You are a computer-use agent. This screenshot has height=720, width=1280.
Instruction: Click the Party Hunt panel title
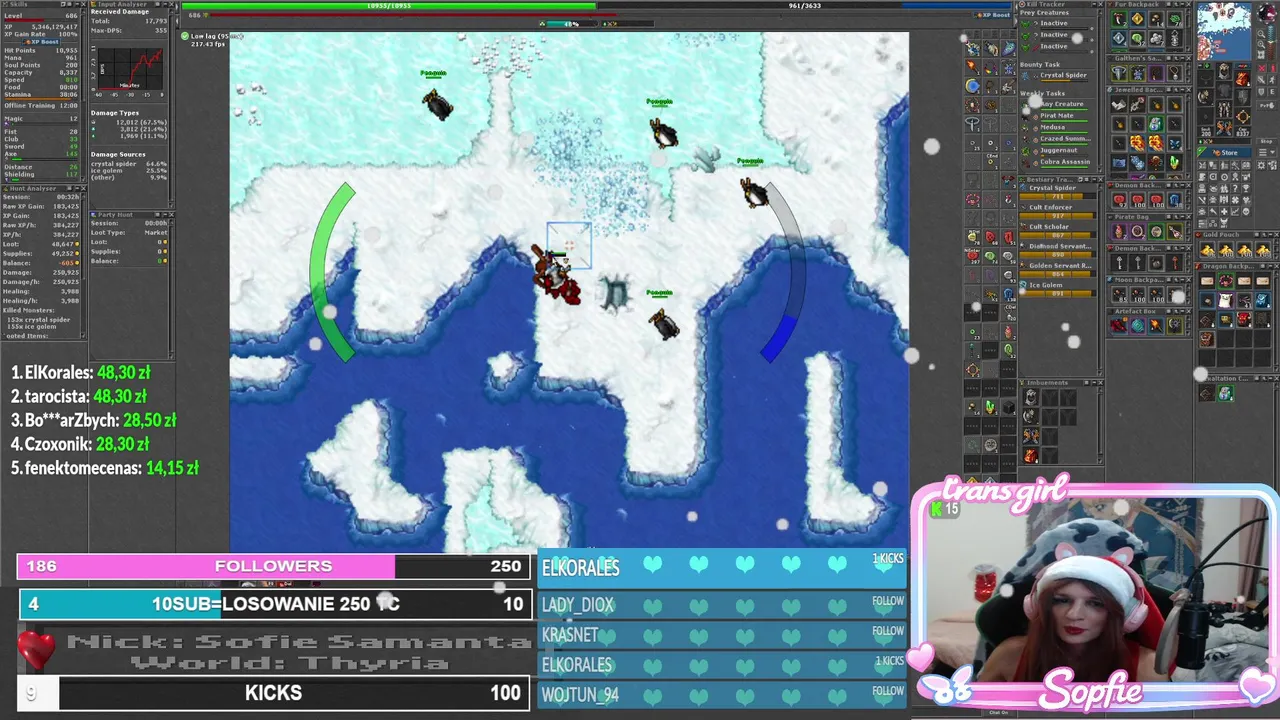pos(116,215)
